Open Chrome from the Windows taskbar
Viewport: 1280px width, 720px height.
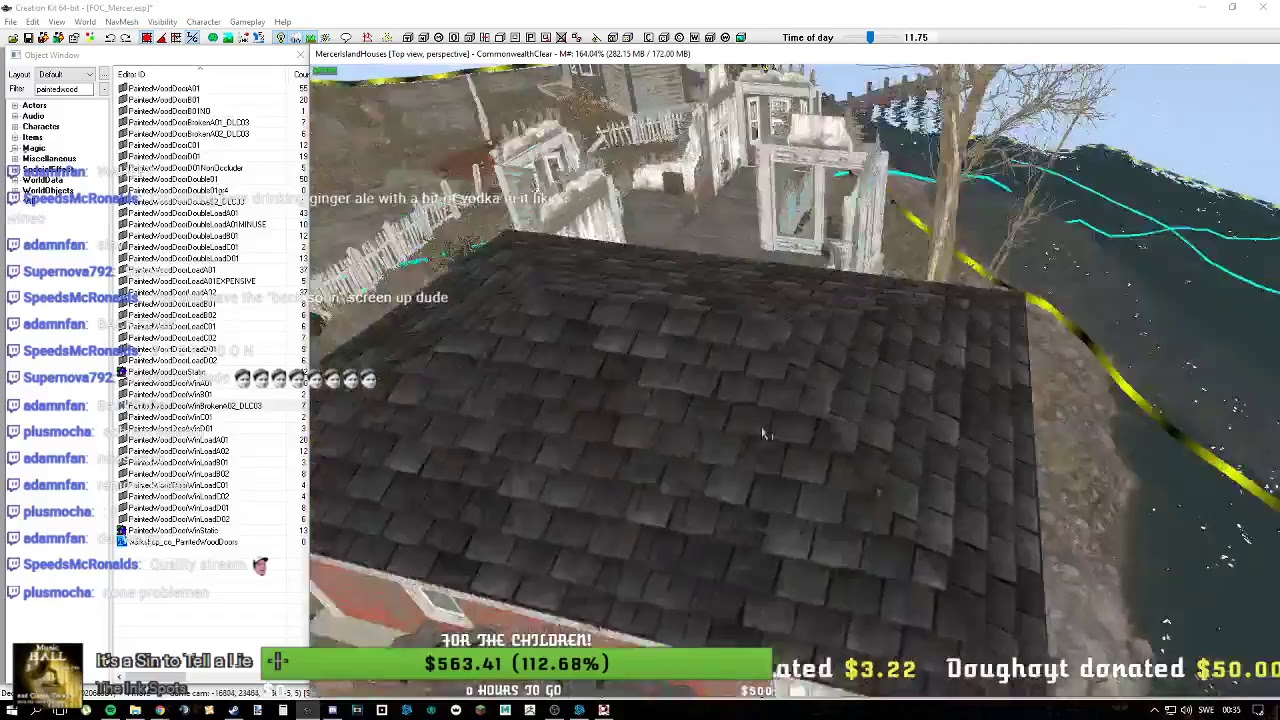(160, 710)
